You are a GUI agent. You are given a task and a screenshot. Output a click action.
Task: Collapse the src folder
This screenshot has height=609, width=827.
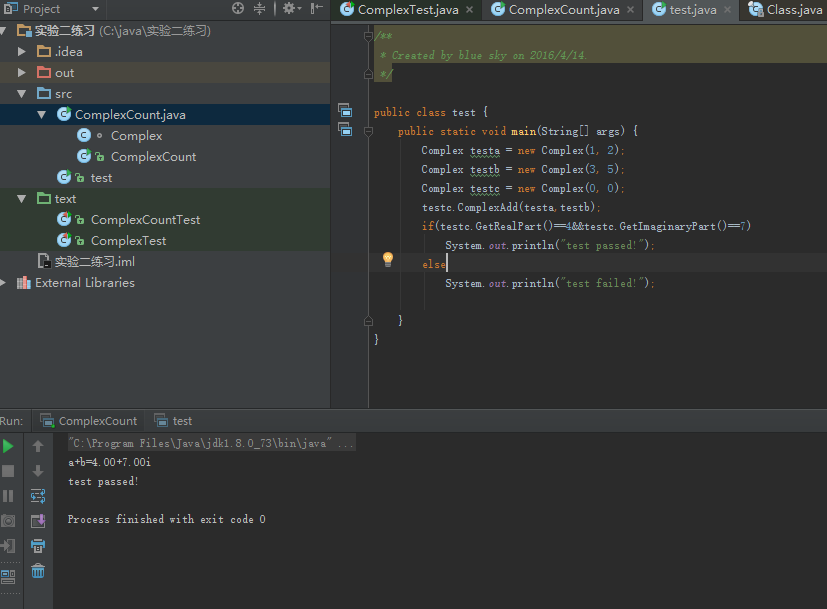pyautogui.click(x=22, y=93)
